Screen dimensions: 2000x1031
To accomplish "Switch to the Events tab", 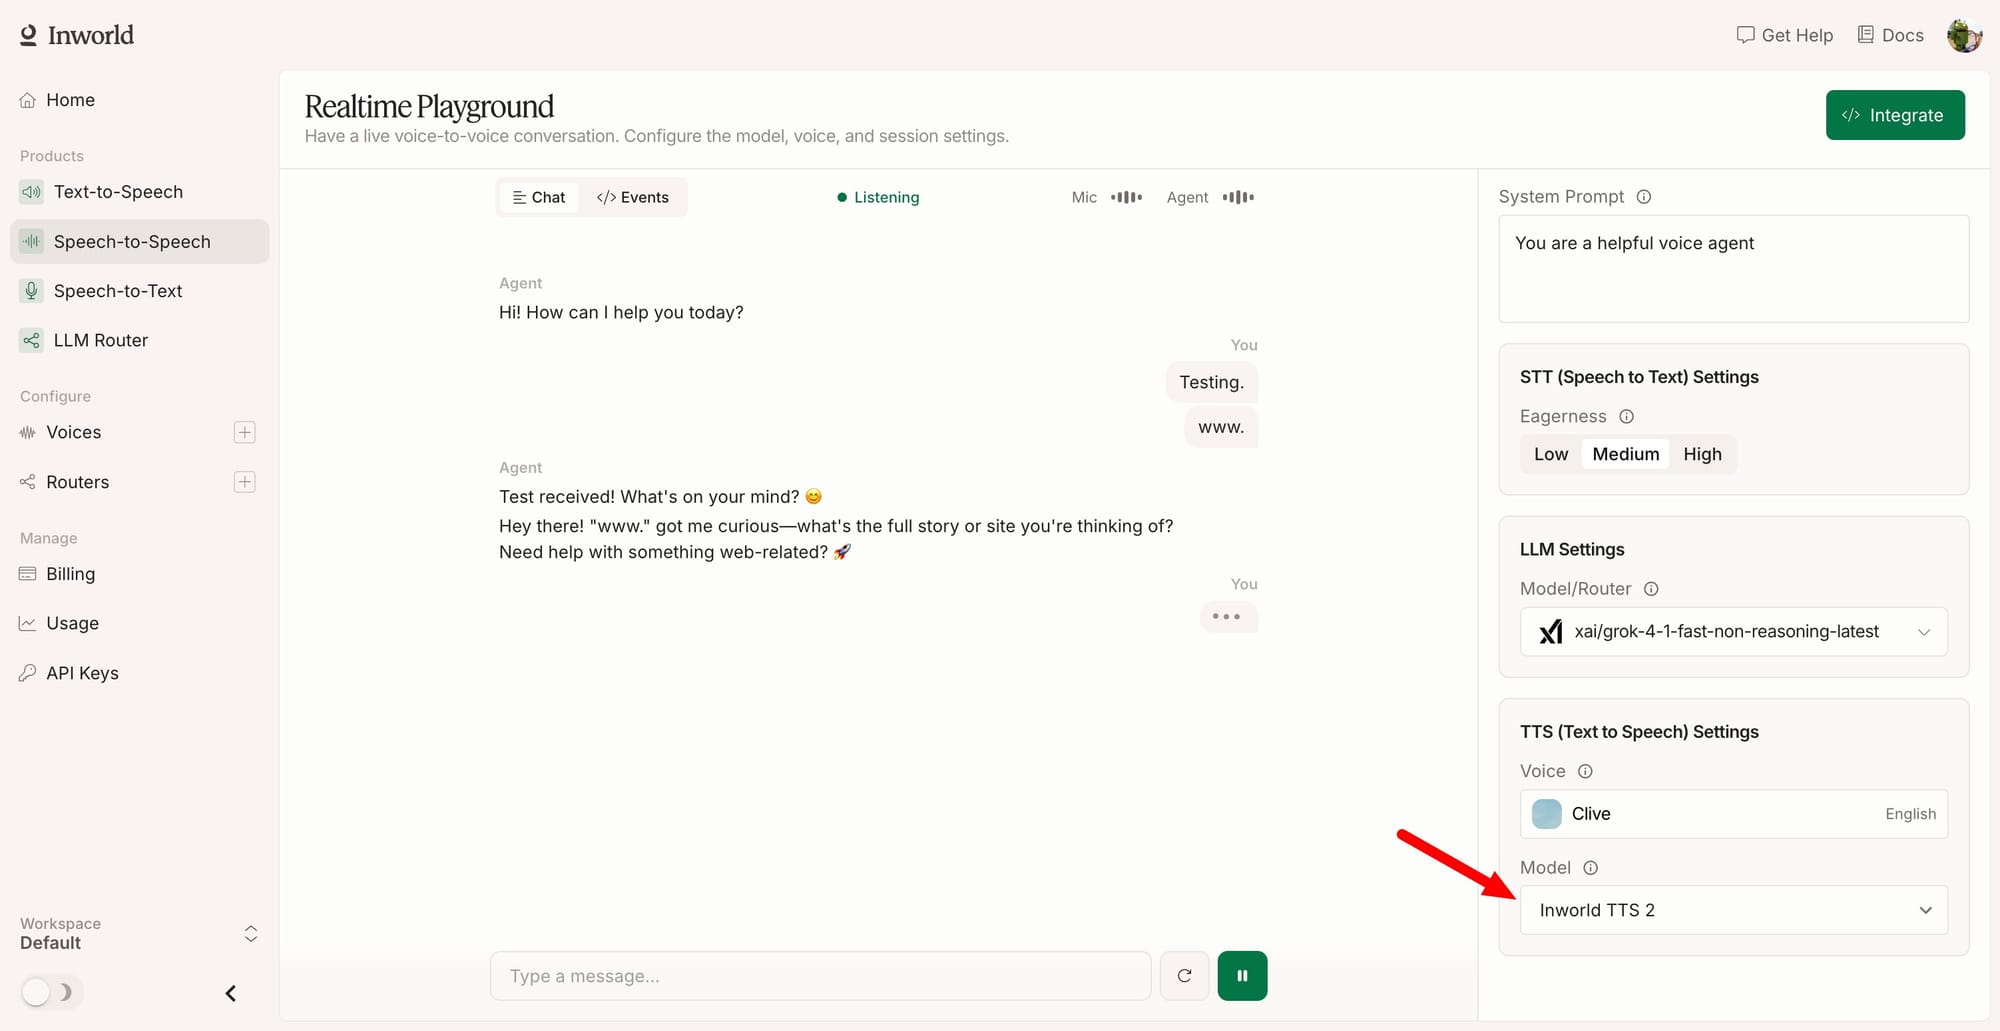I will coord(633,197).
